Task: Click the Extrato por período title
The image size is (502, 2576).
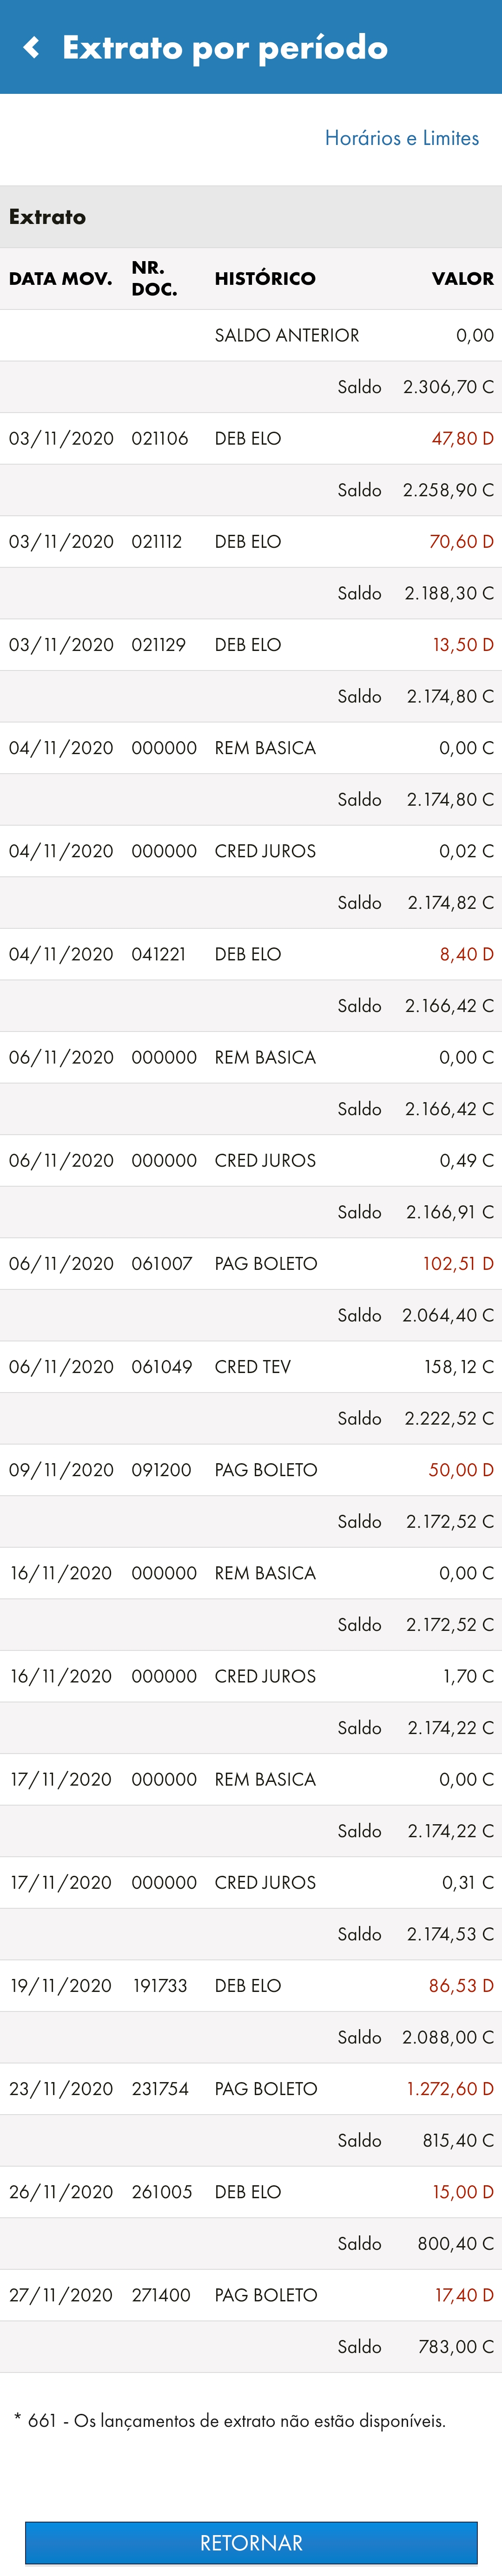Action: (x=225, y=47)
